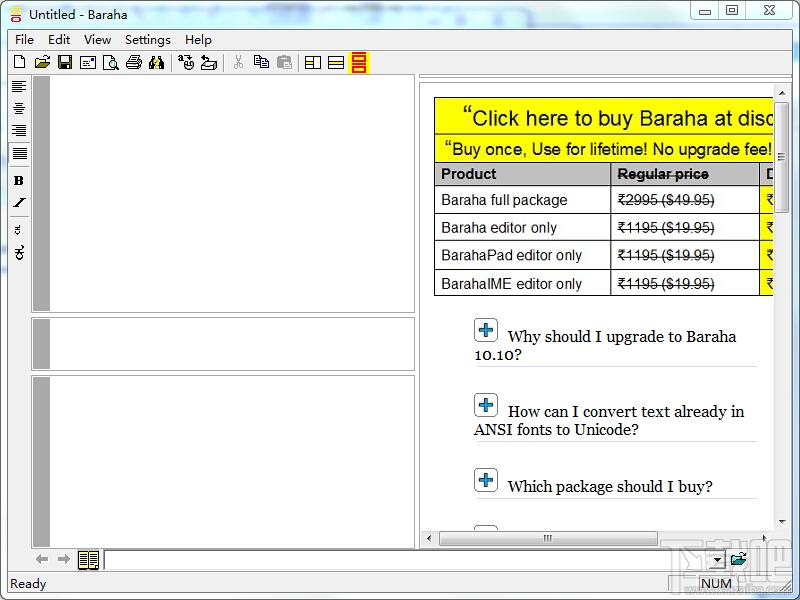This screenshot has height=600, width=800.
Task: Create a new document
Action: click(19, 62)
